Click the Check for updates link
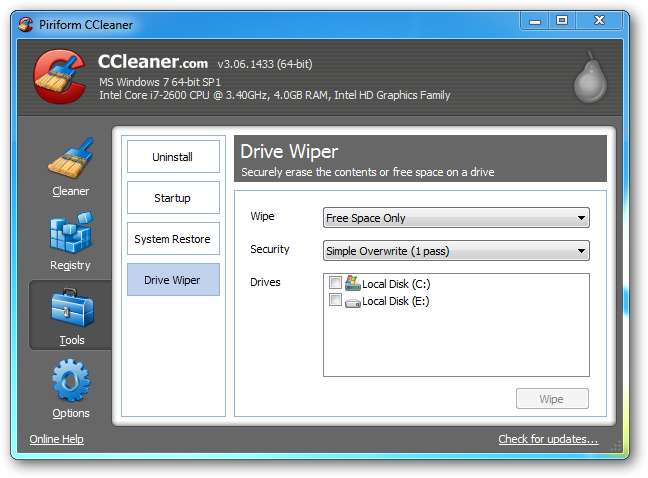 pos(548,439)
